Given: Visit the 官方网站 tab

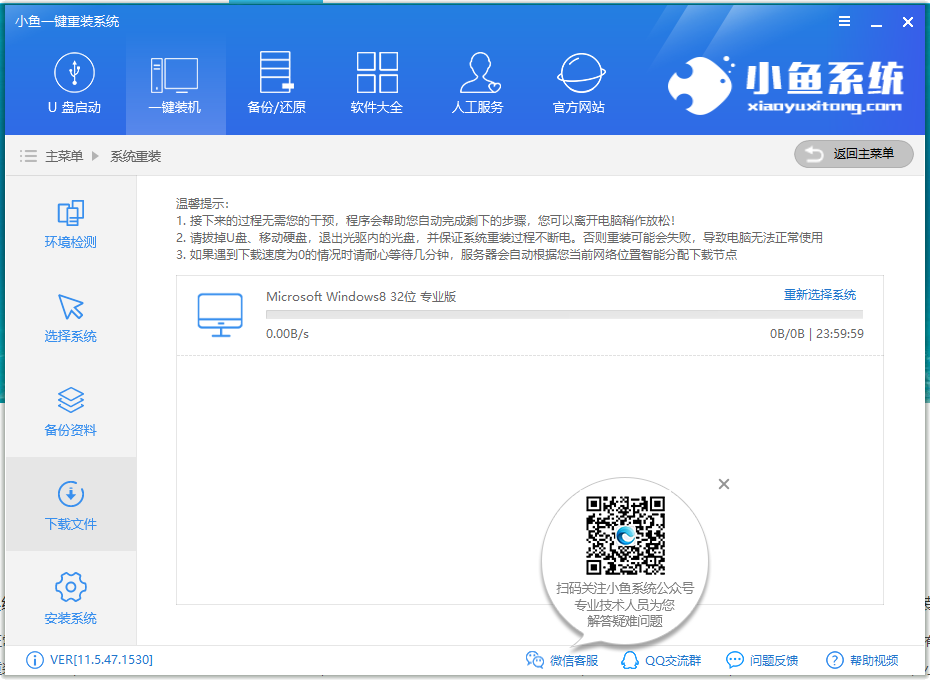Looking at the screenshot, I should tap(579, 84).
